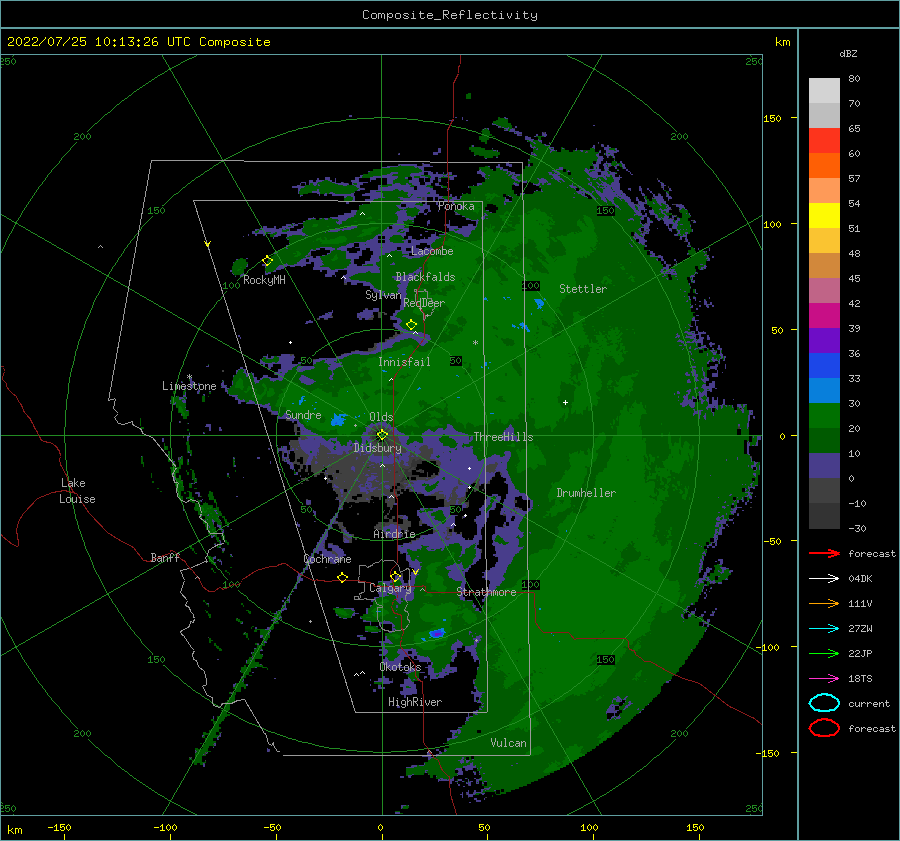Click the red 60 dBZ color swatch

(824, 141)
